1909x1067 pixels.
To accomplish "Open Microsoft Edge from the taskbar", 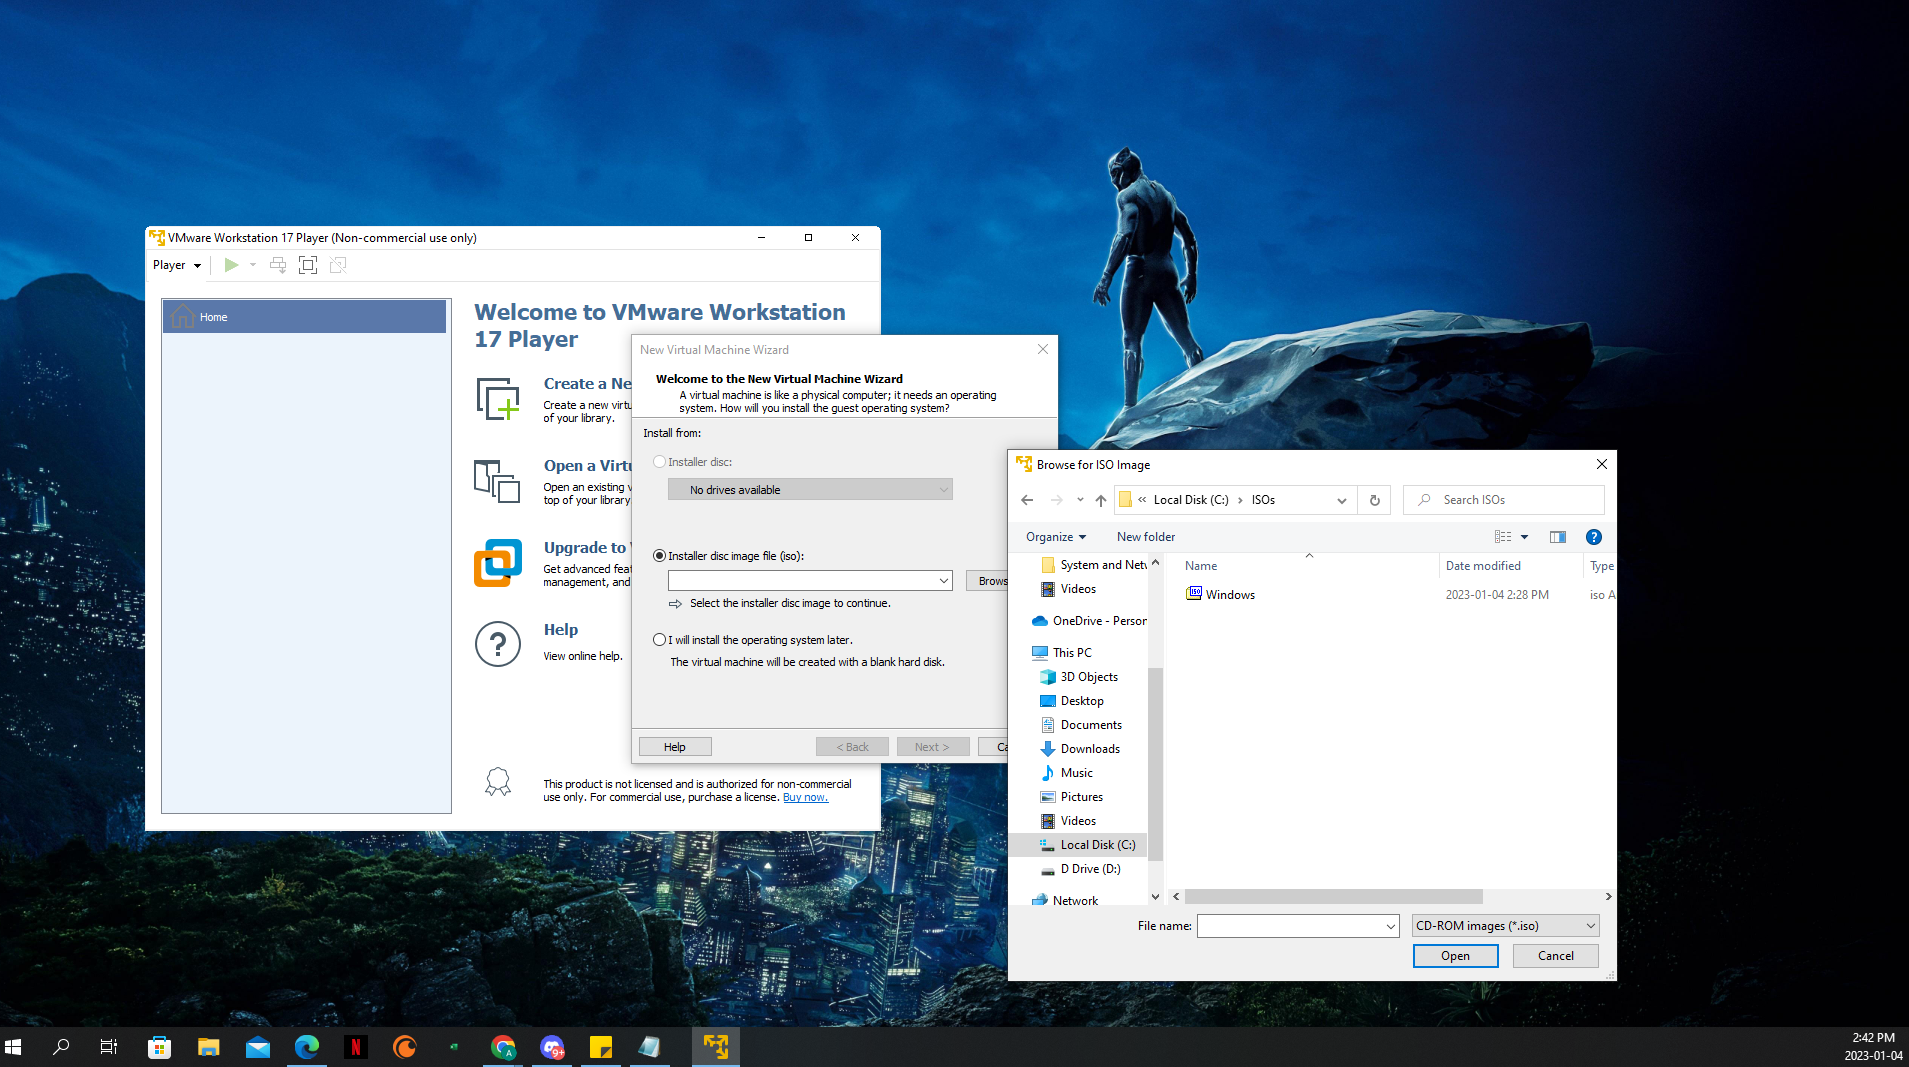I will click(x=306, y=1047).
